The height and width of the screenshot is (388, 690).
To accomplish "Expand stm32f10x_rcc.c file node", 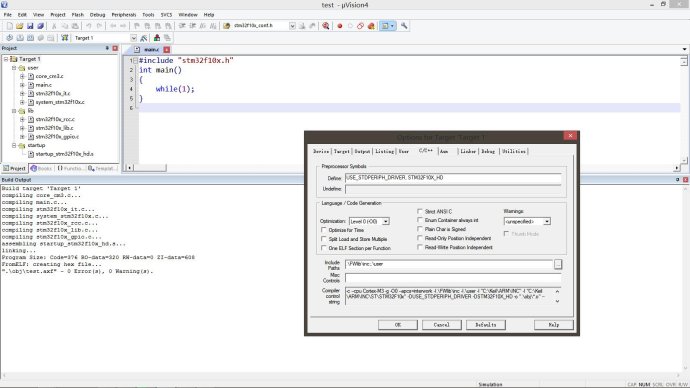I will pos(22,119).
